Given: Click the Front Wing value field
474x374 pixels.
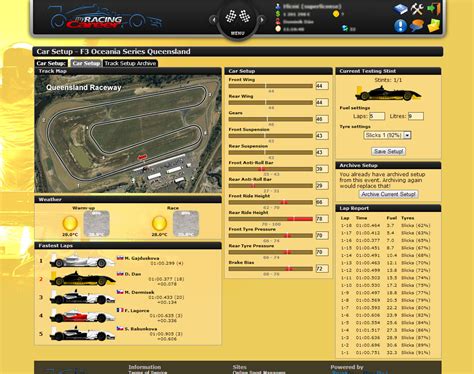Looking at the screenshot, I should click(x=322, y=86).
